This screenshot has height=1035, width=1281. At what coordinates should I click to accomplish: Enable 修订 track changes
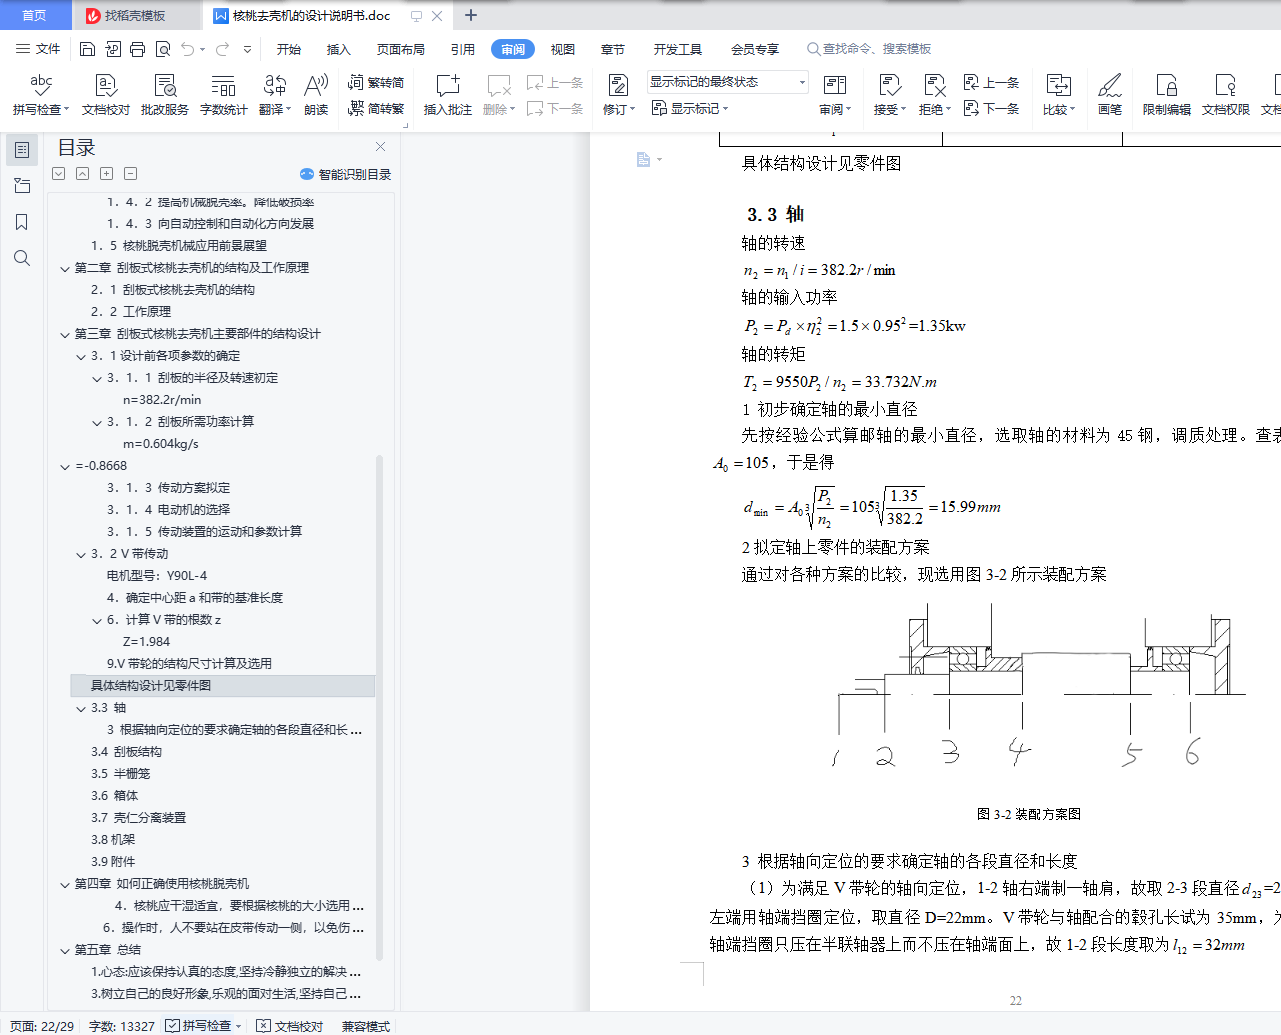click(618, 95)
